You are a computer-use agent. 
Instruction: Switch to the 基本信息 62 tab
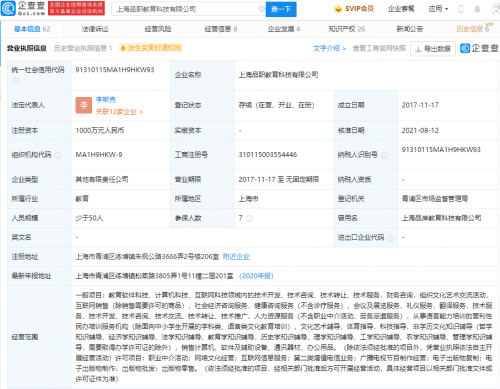coord(32,29)
